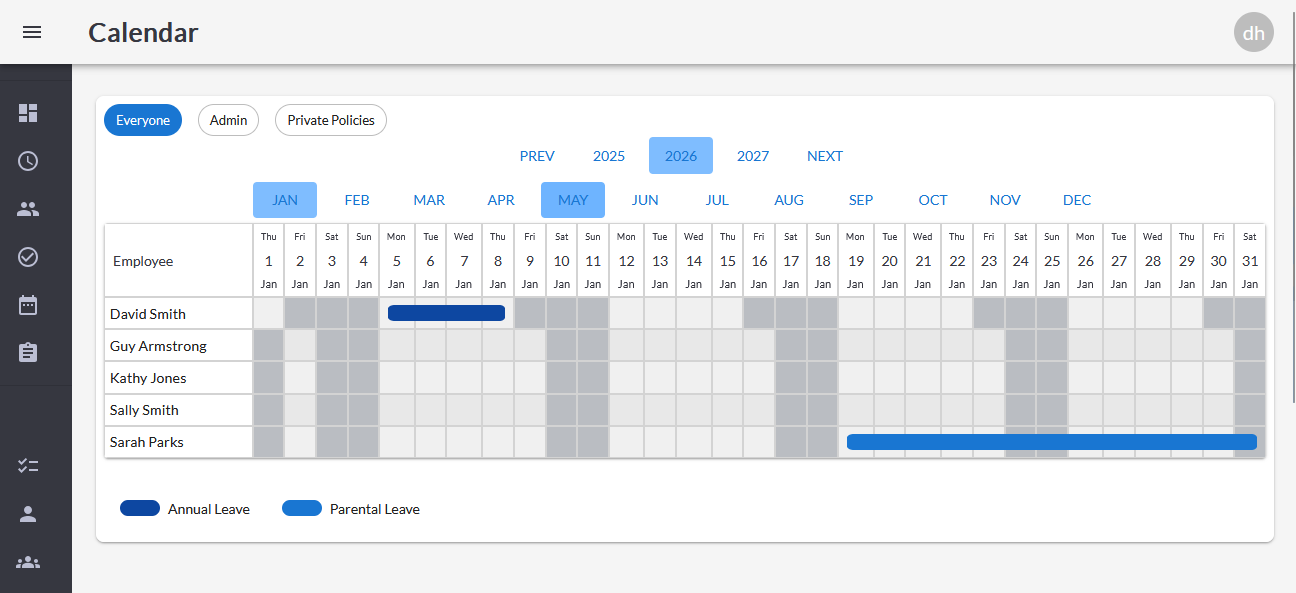The width and height of the screenshot is (1296, 593).
Task: Open the clipboard reports icon
Action: pos(28,352)
